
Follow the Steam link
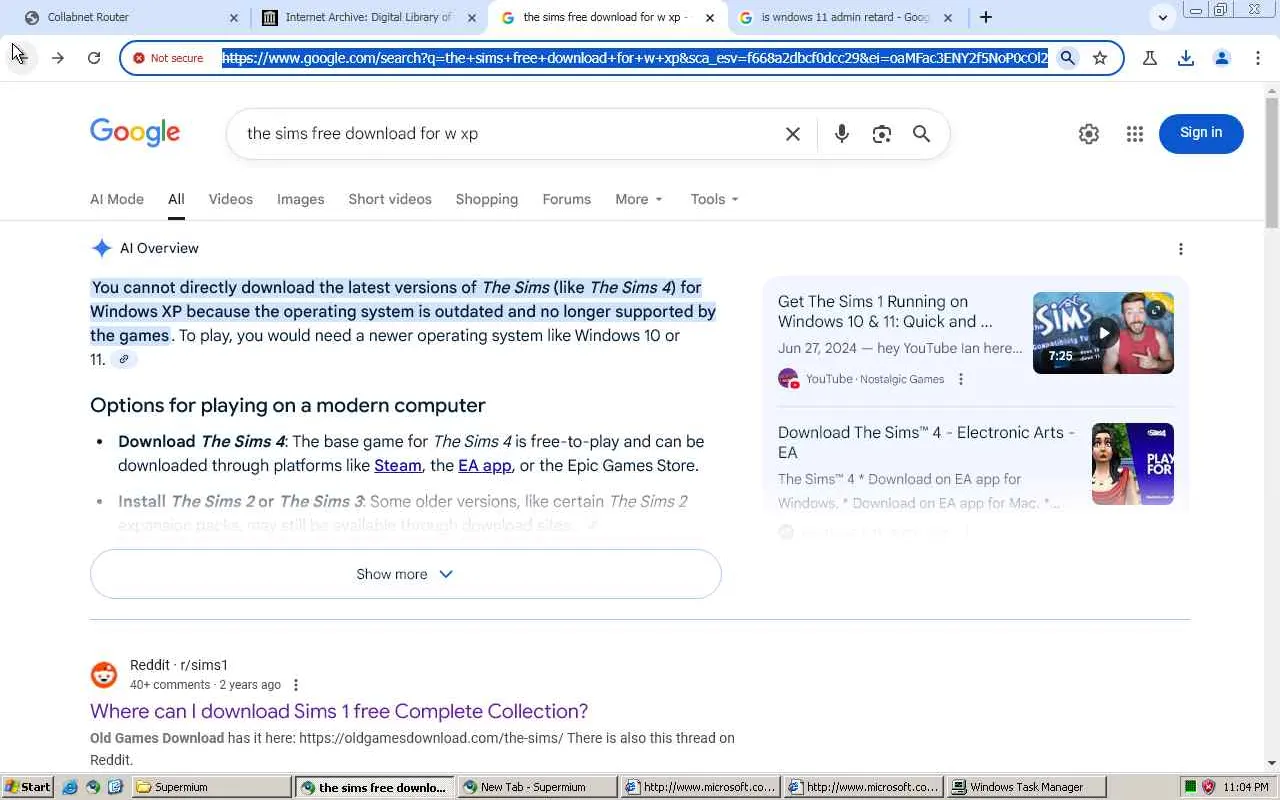click(398, 465)
